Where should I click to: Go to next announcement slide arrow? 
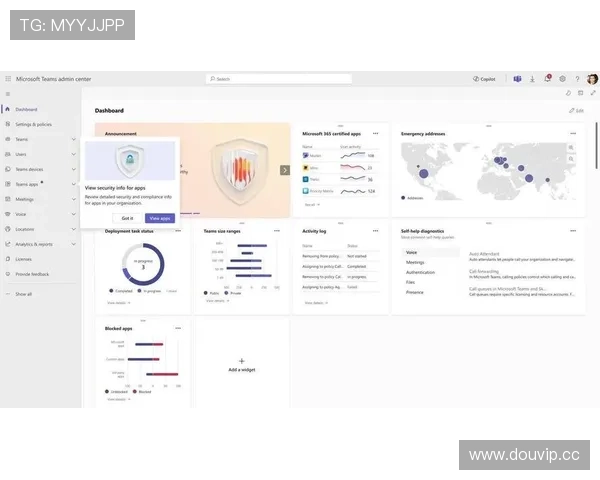coord(285,170)
